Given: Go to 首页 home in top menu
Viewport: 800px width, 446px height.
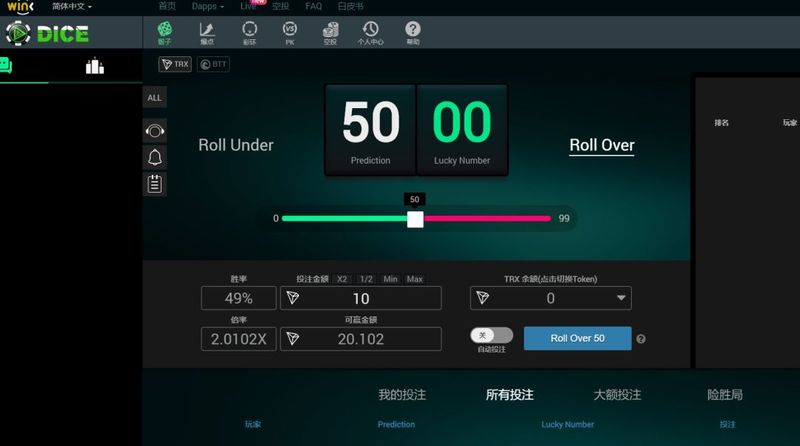Looking at the screenshot, I should [167, 6].
